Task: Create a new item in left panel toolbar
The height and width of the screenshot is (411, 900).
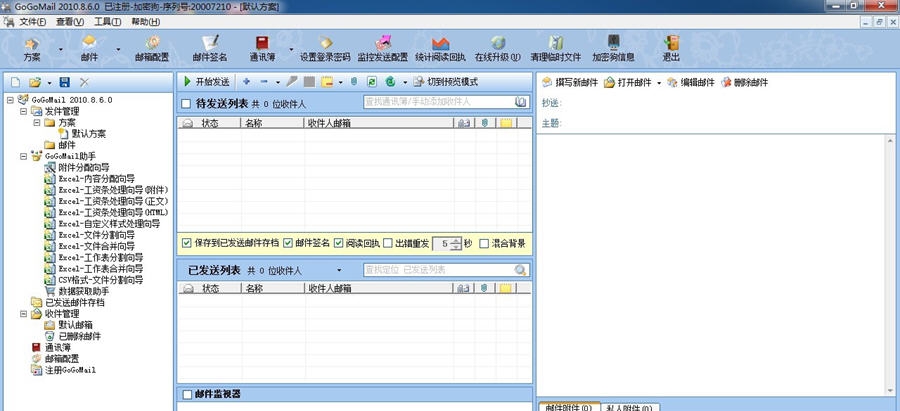Action: click(x=15, y=82)
